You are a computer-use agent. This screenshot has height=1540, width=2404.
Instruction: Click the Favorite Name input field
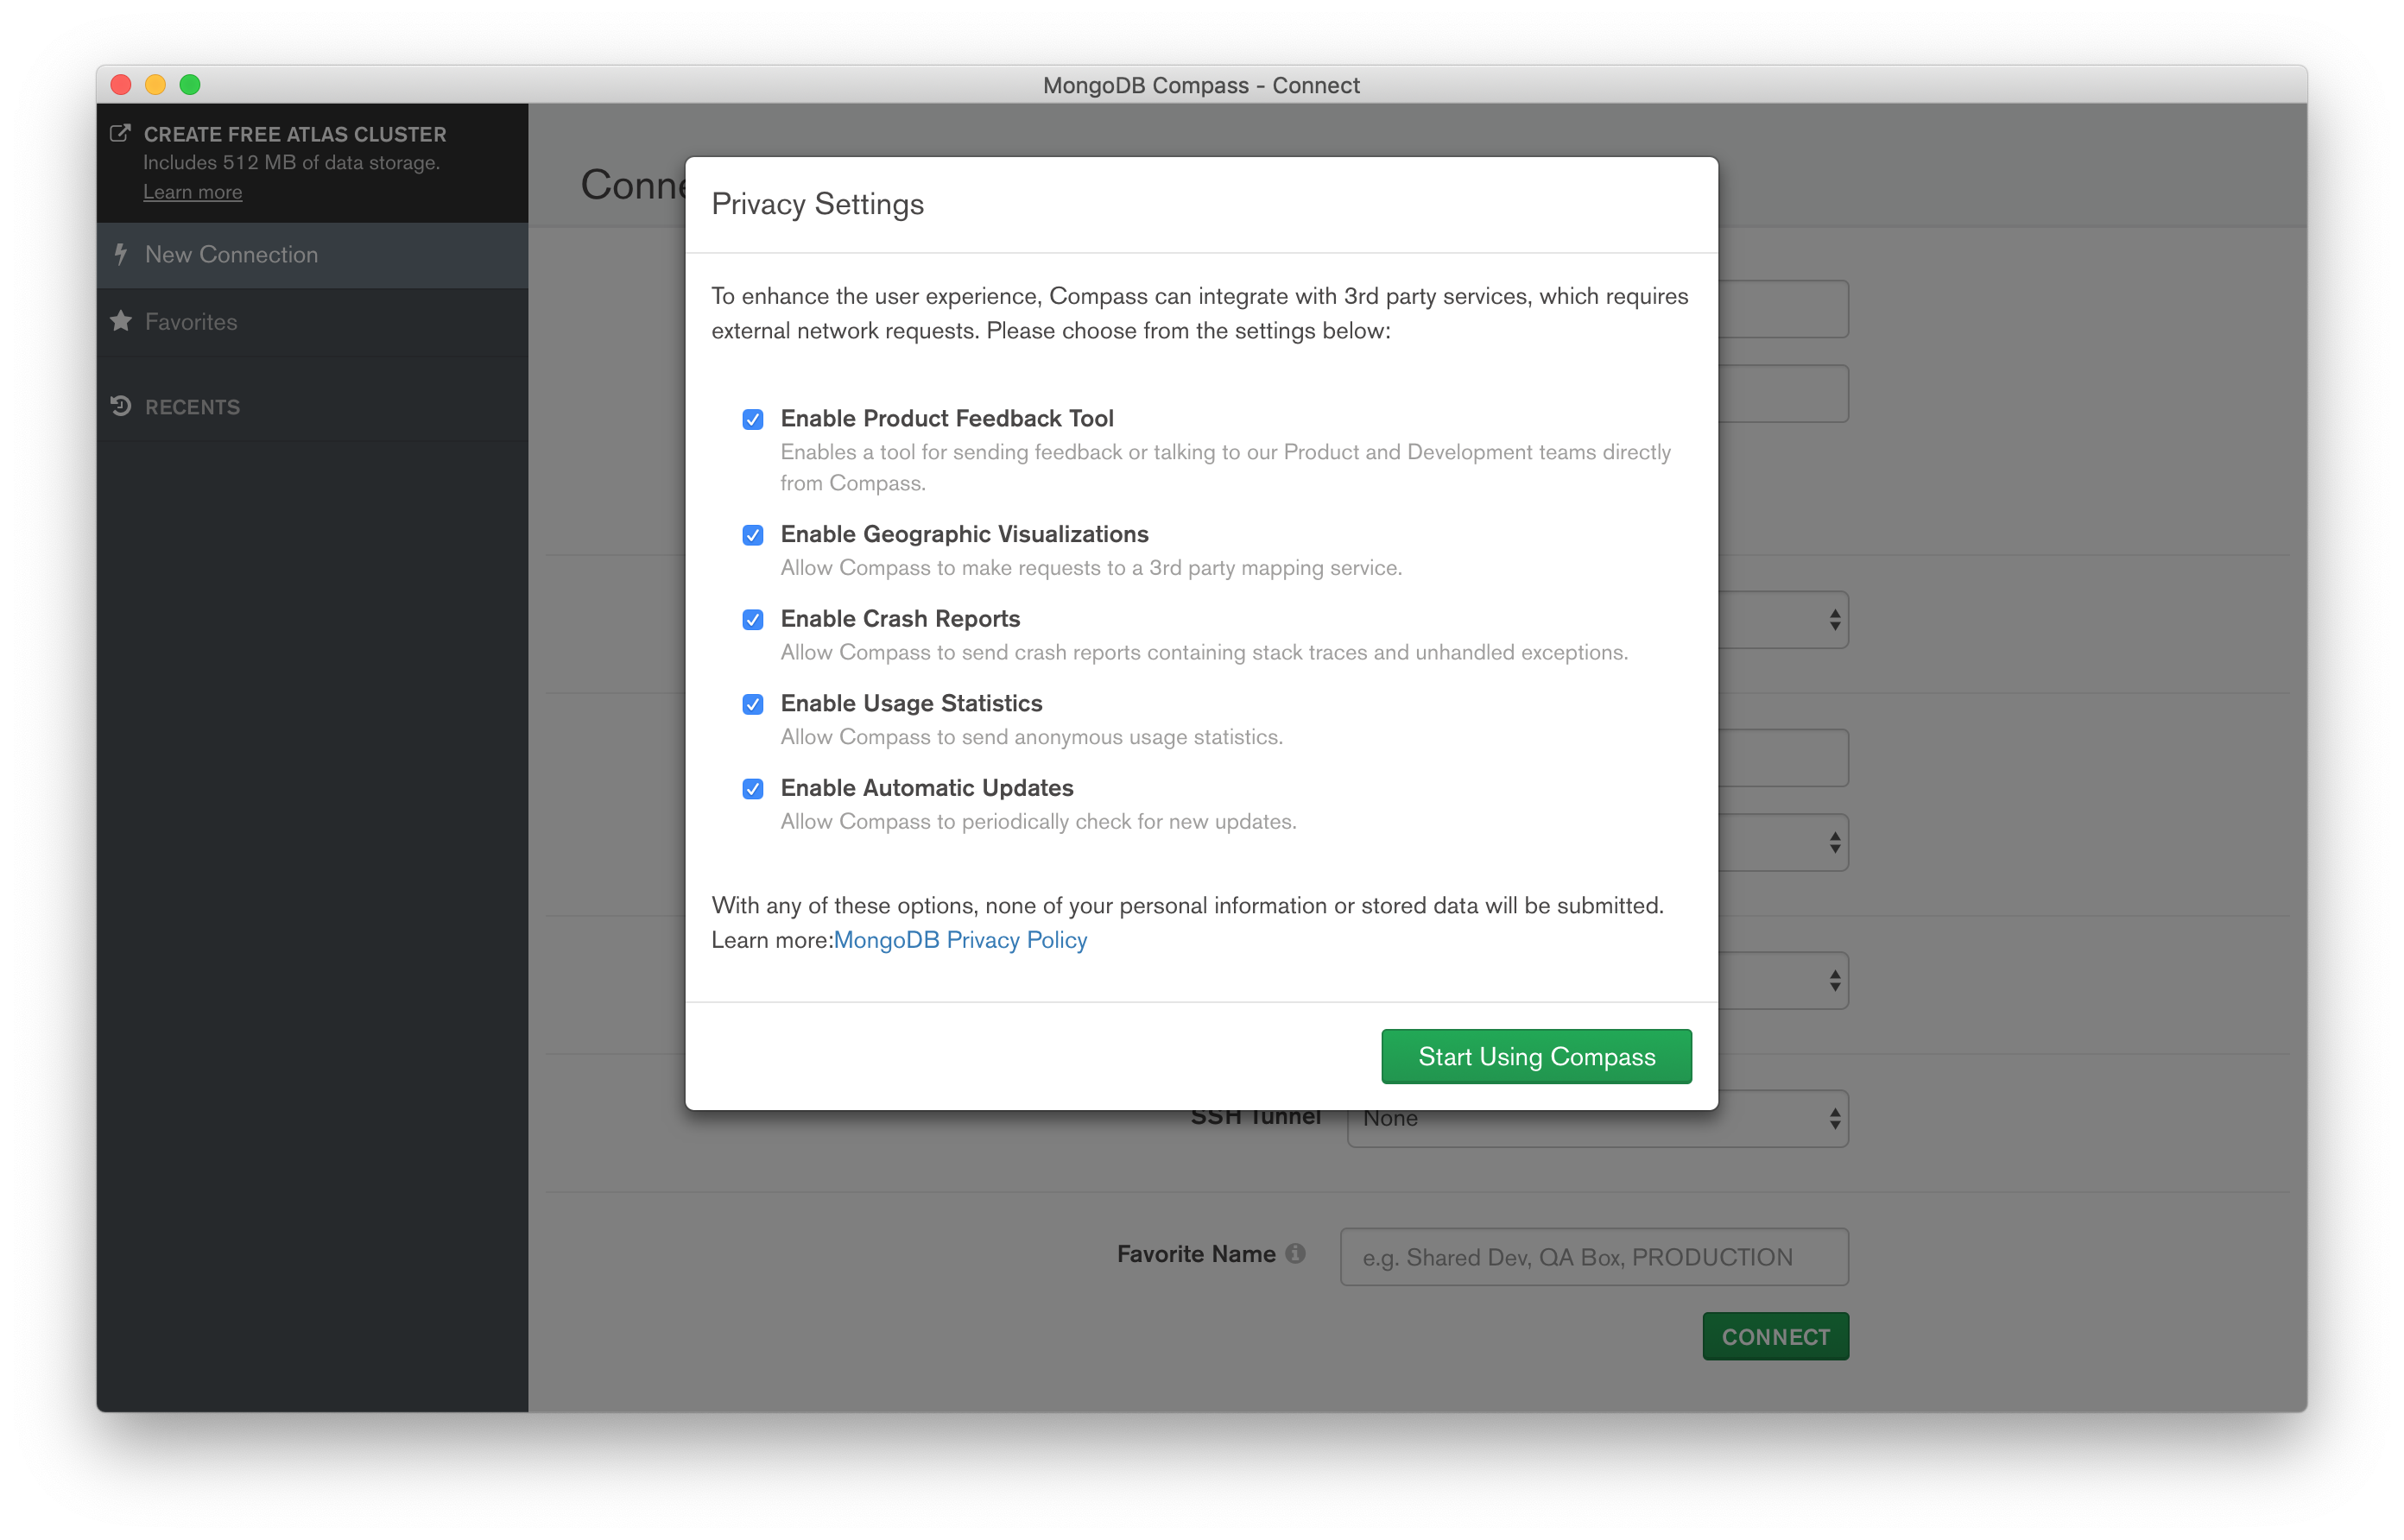click(1594, 1256)
